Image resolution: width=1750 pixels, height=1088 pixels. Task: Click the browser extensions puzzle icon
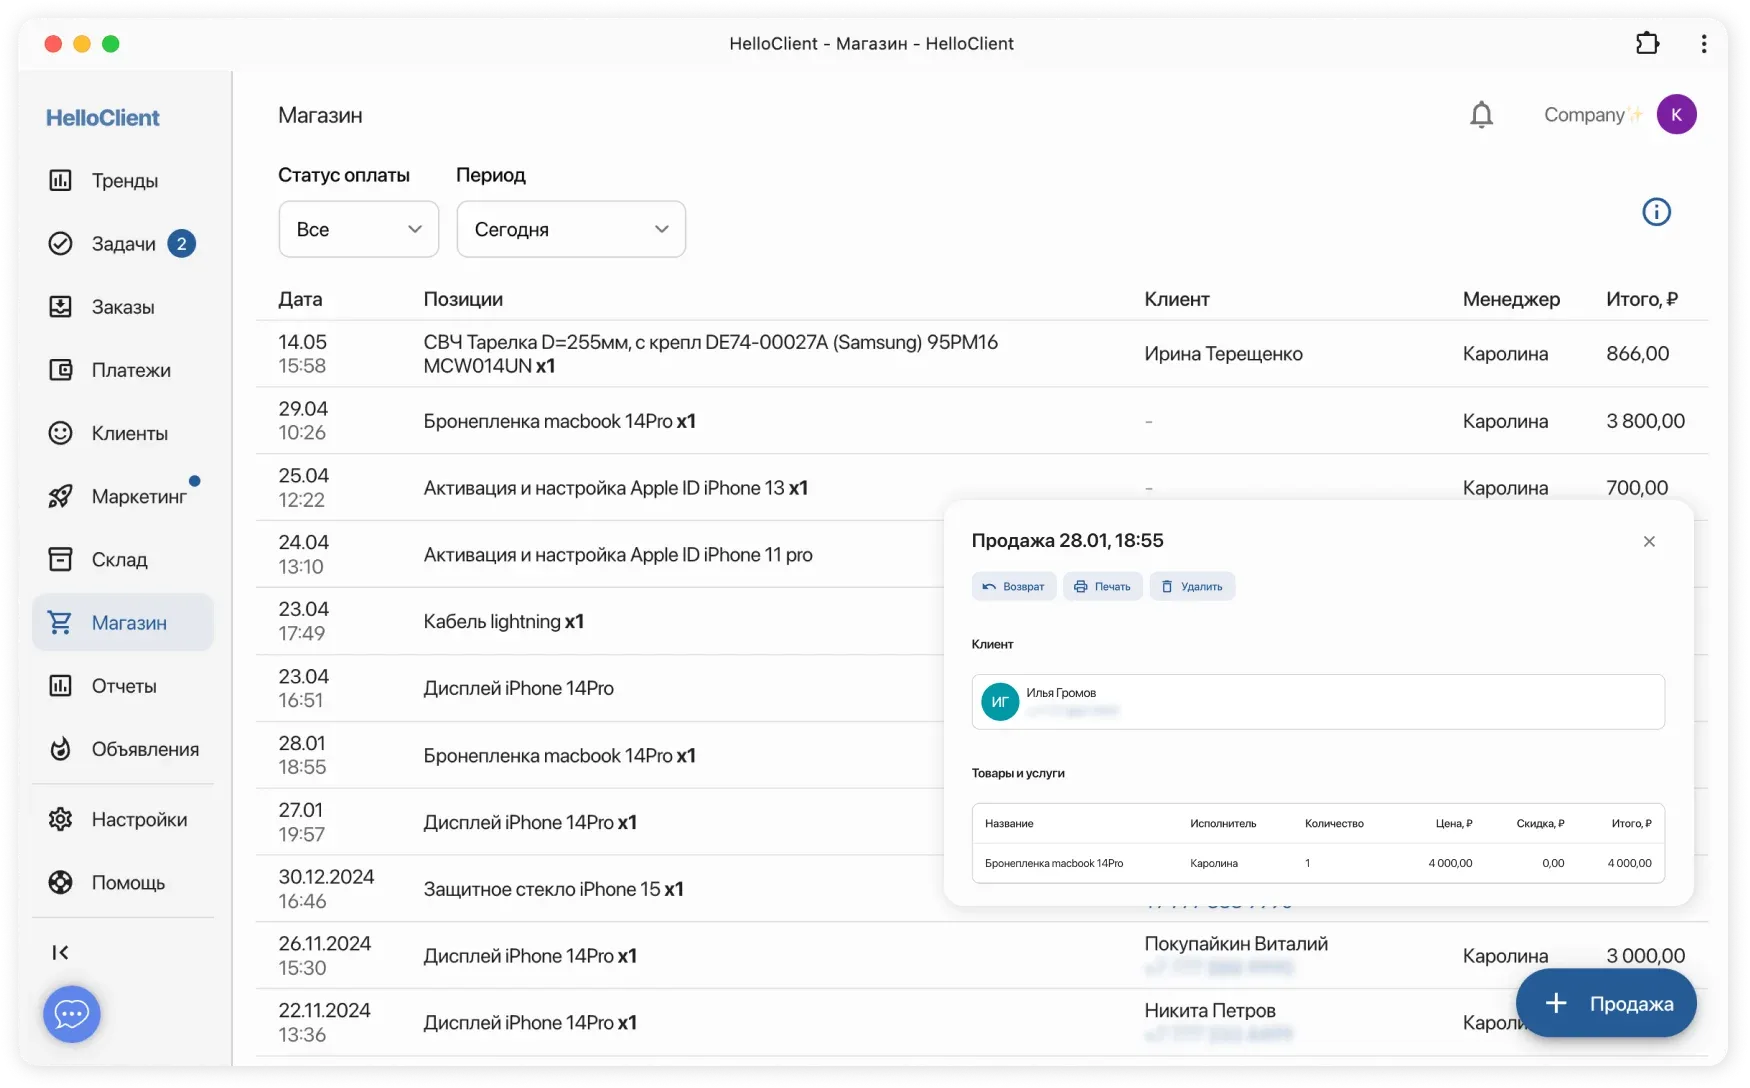click(1647, 44)
